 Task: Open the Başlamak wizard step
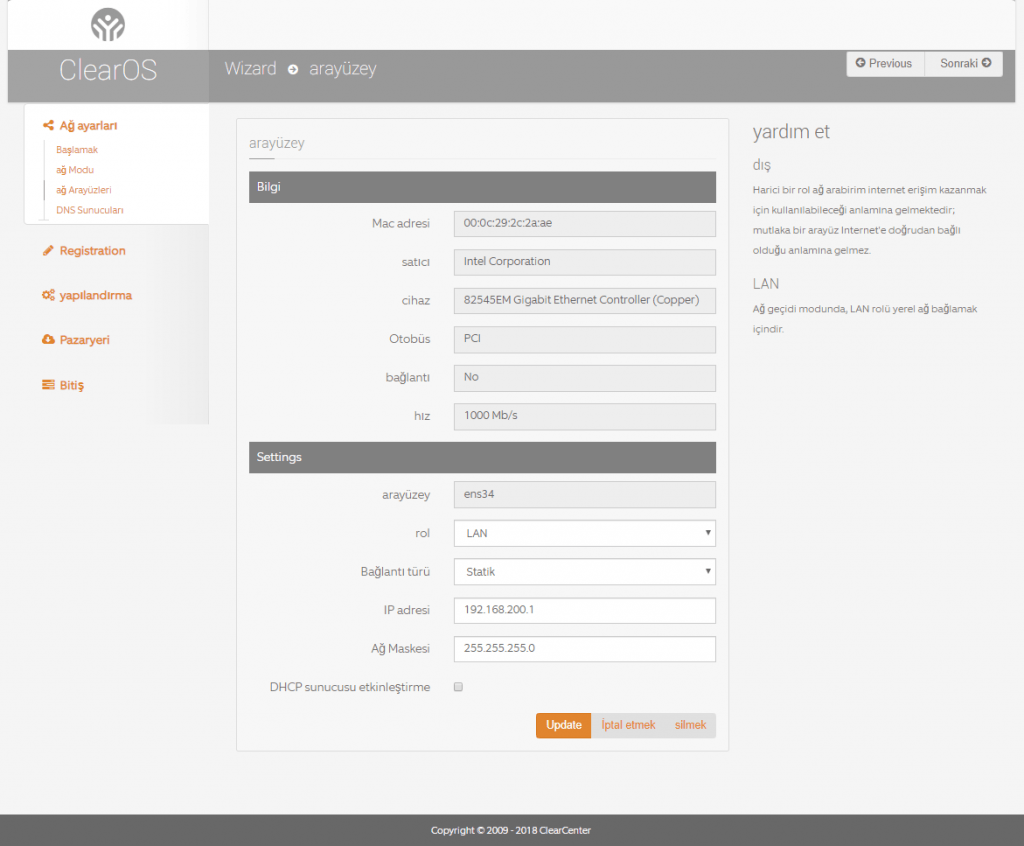pos(77,150)
